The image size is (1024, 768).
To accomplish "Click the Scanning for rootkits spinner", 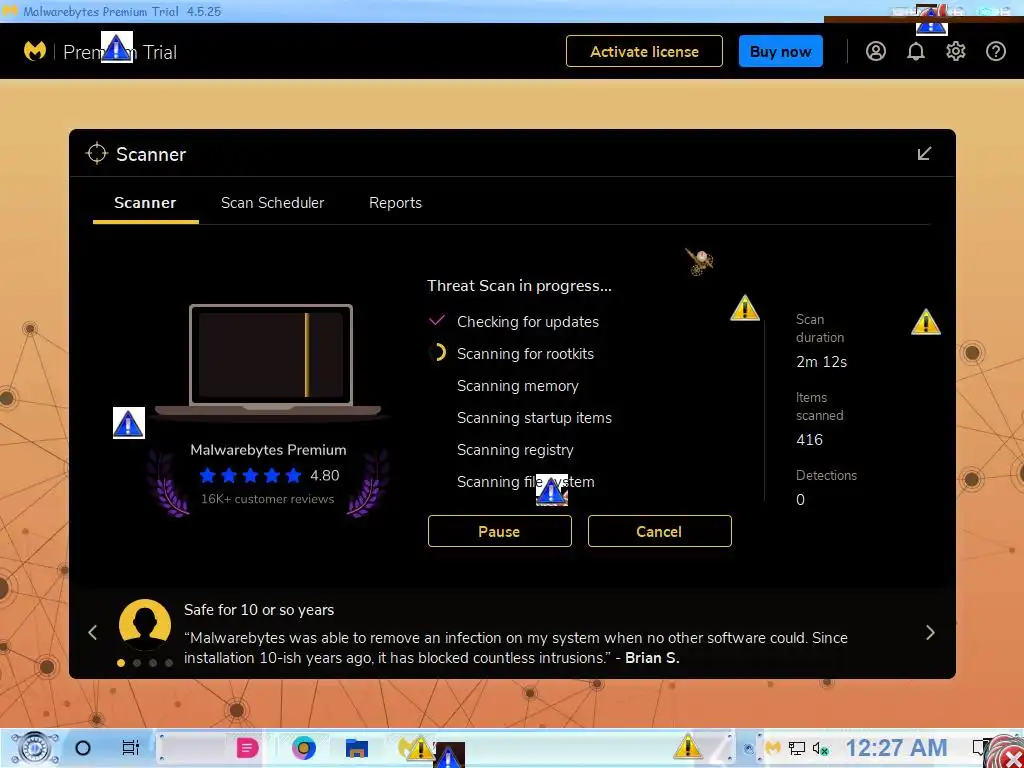I will (437, 353).
